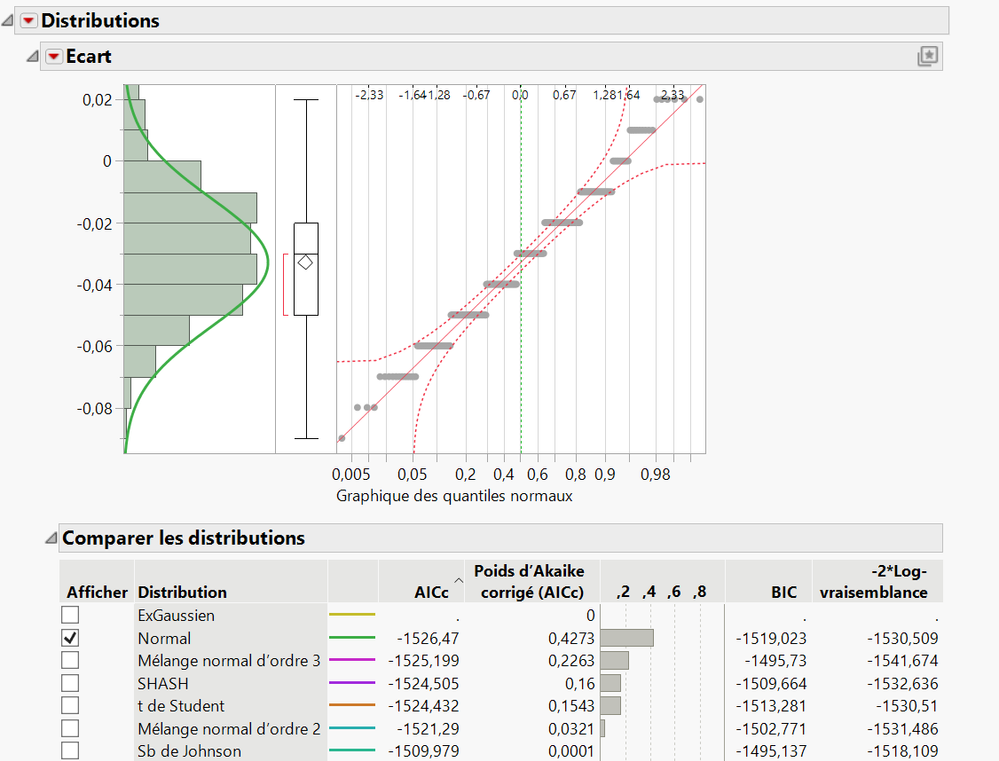Click the AICc column header
This screenshot has height=761, width=999.
[x=430, y=590]
